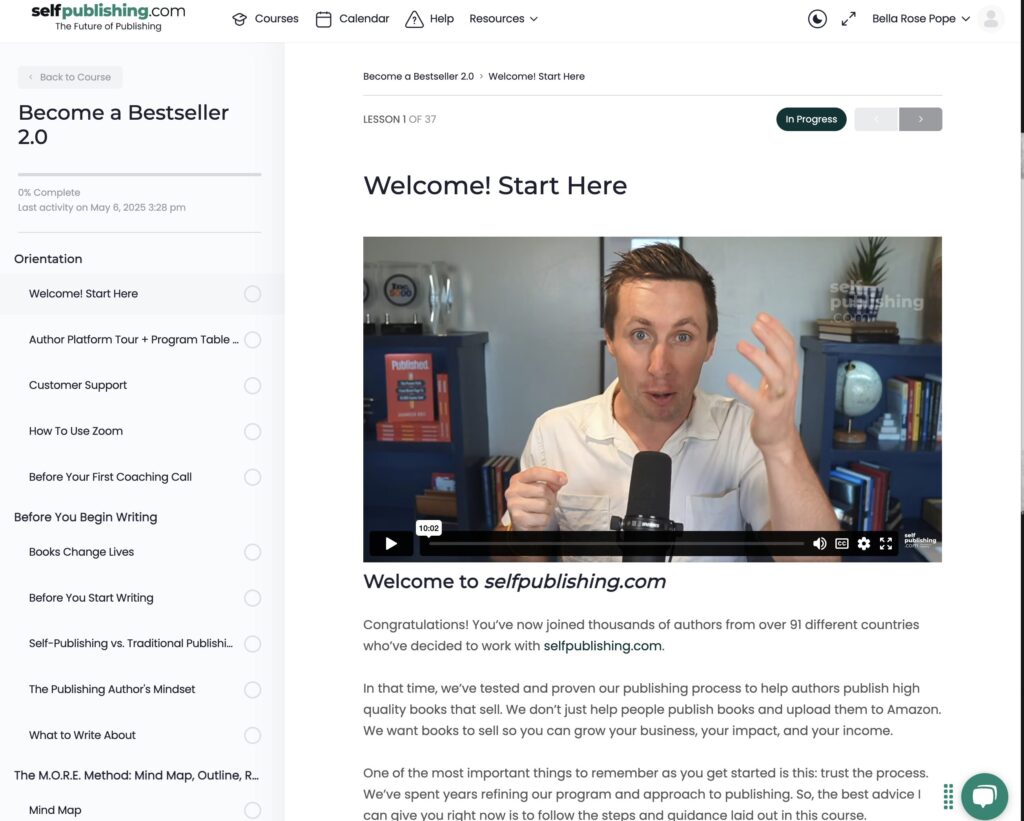The height and width of the screenshot is (821, 1024).
Task: Open Before Your First Coaching Call lesson
Action: [110, 477]
